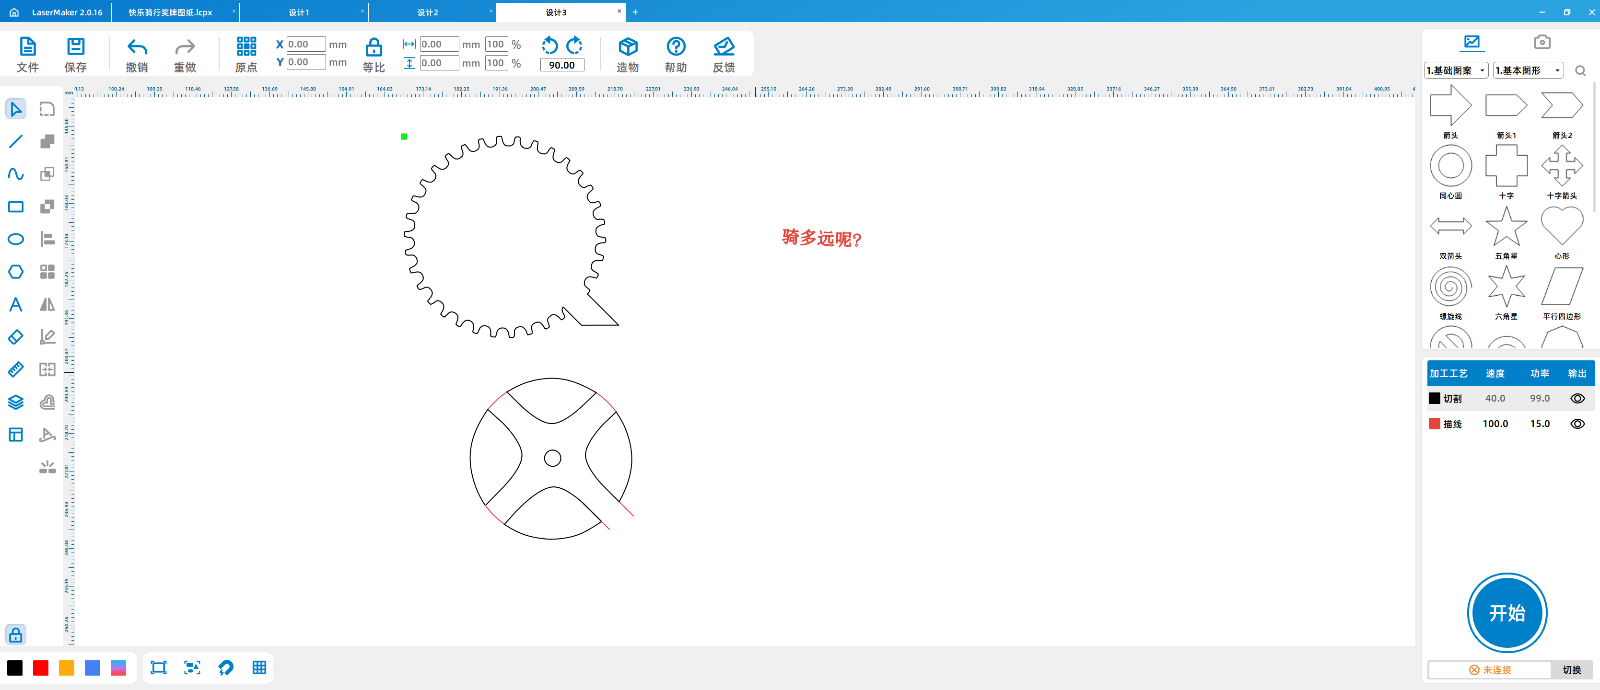
Task: Click the 切换 switch button
Action: pyautogui.click(x=1572, y=670)
